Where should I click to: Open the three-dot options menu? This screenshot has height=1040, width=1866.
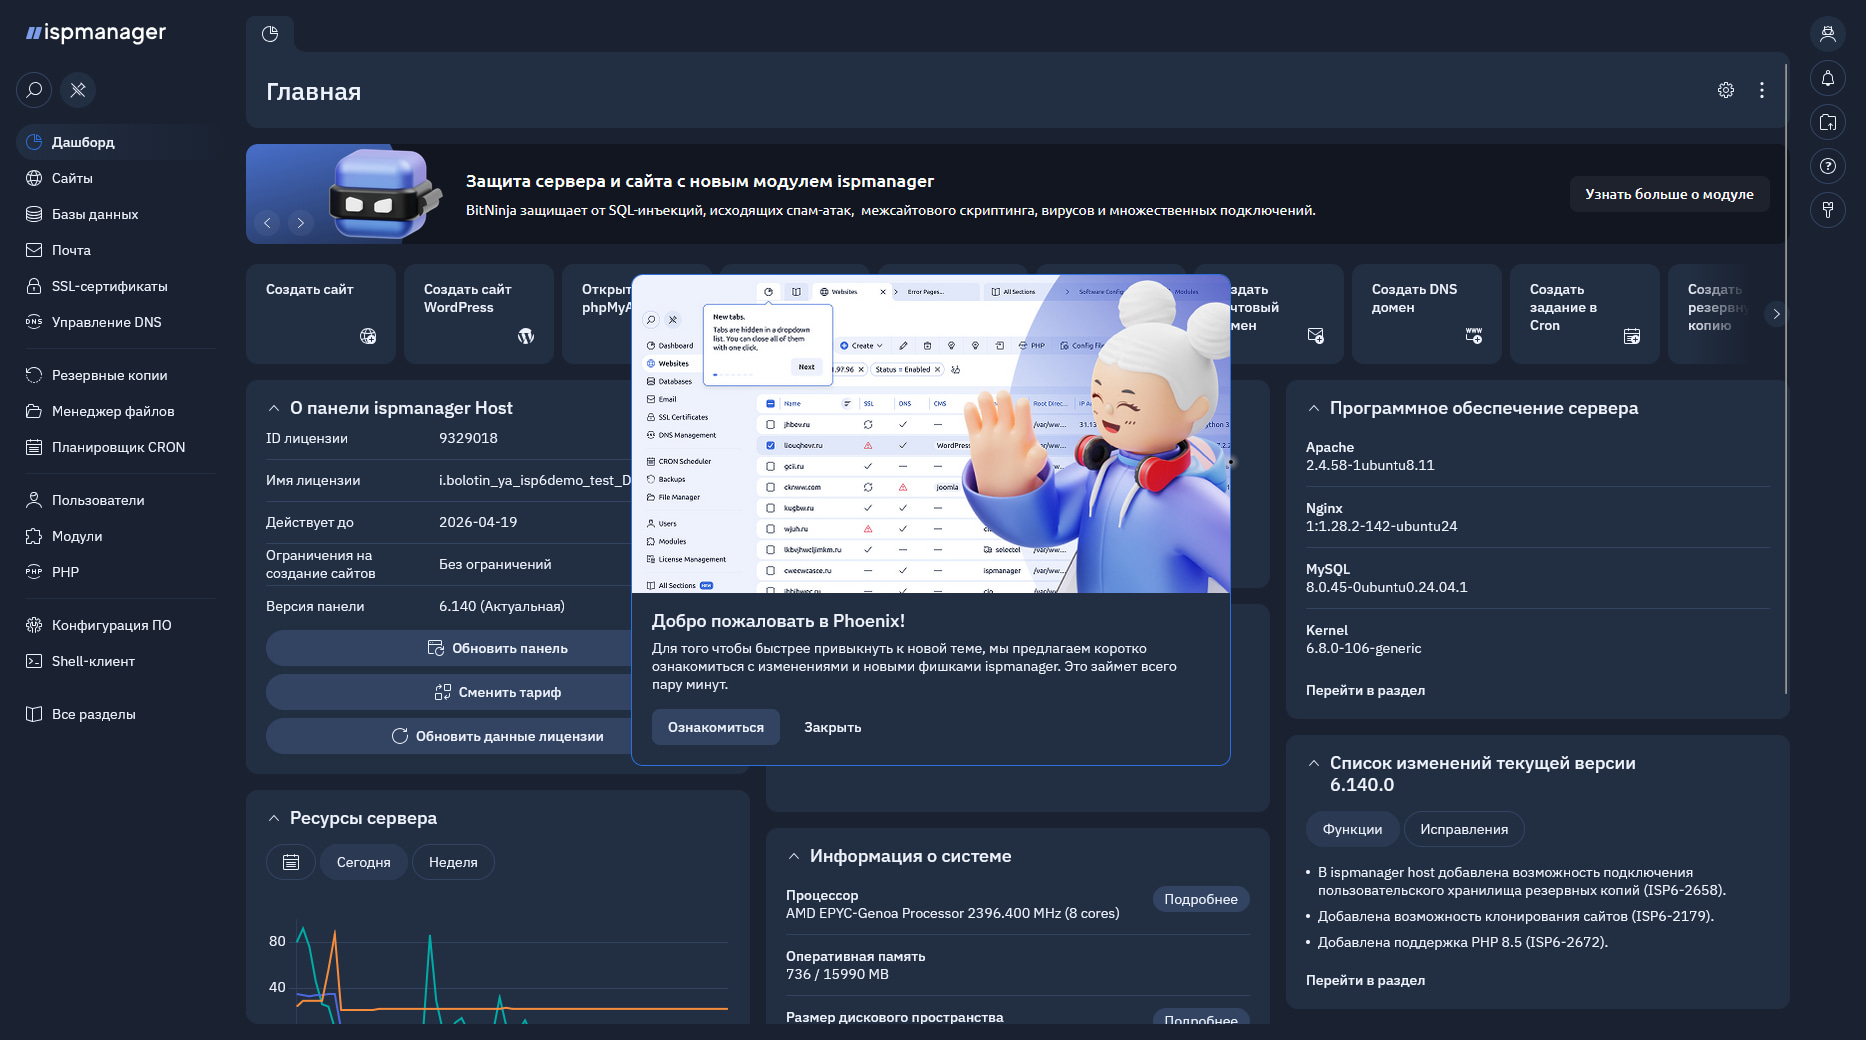(1762, 90)
